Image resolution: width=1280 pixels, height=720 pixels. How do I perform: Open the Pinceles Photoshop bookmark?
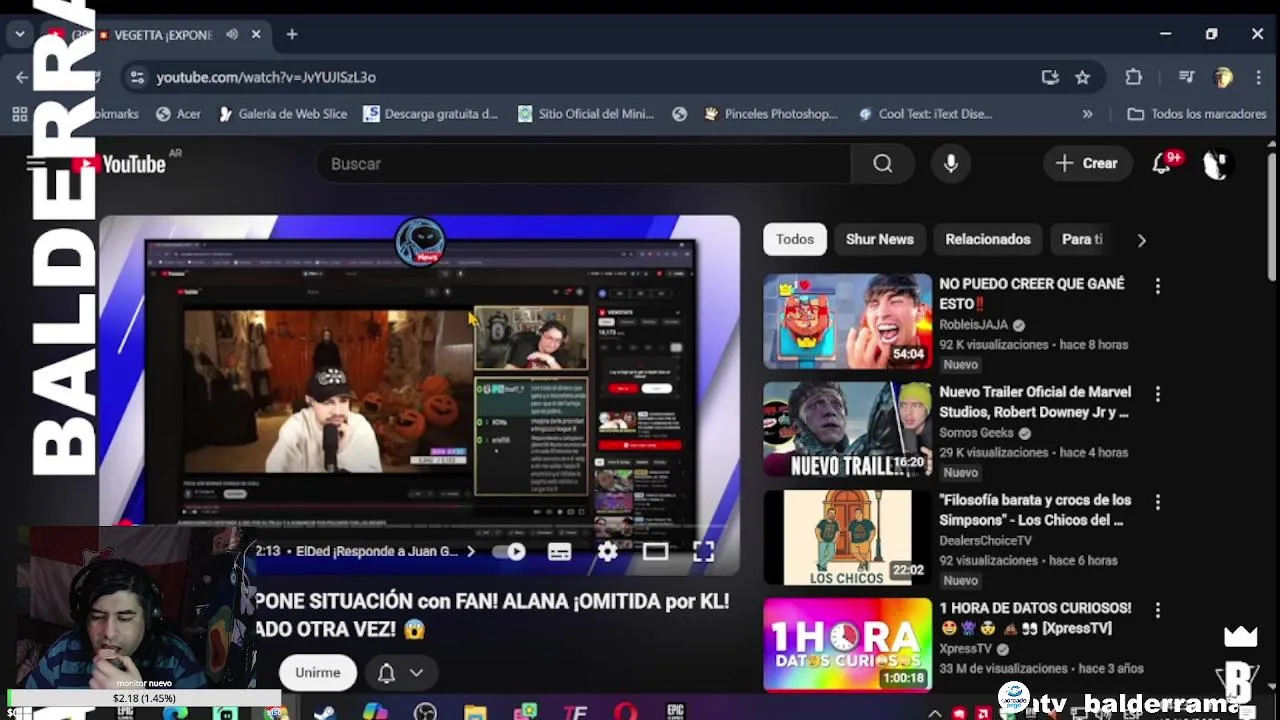point(771,114)
